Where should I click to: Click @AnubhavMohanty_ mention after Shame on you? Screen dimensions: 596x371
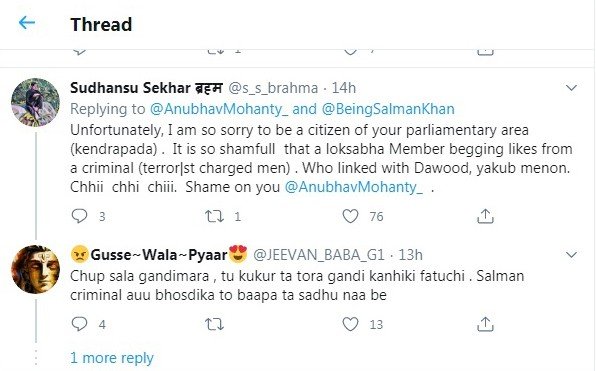[x=354, y=187]
